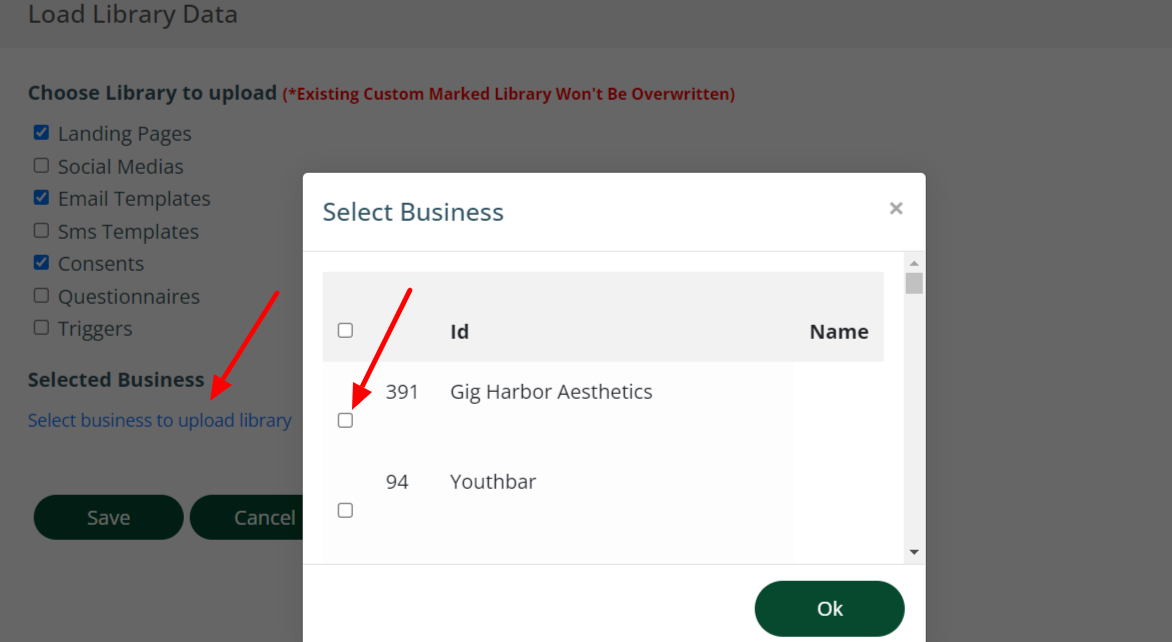
Task: Click the Landing Pages label
Action: click(125, 134)
